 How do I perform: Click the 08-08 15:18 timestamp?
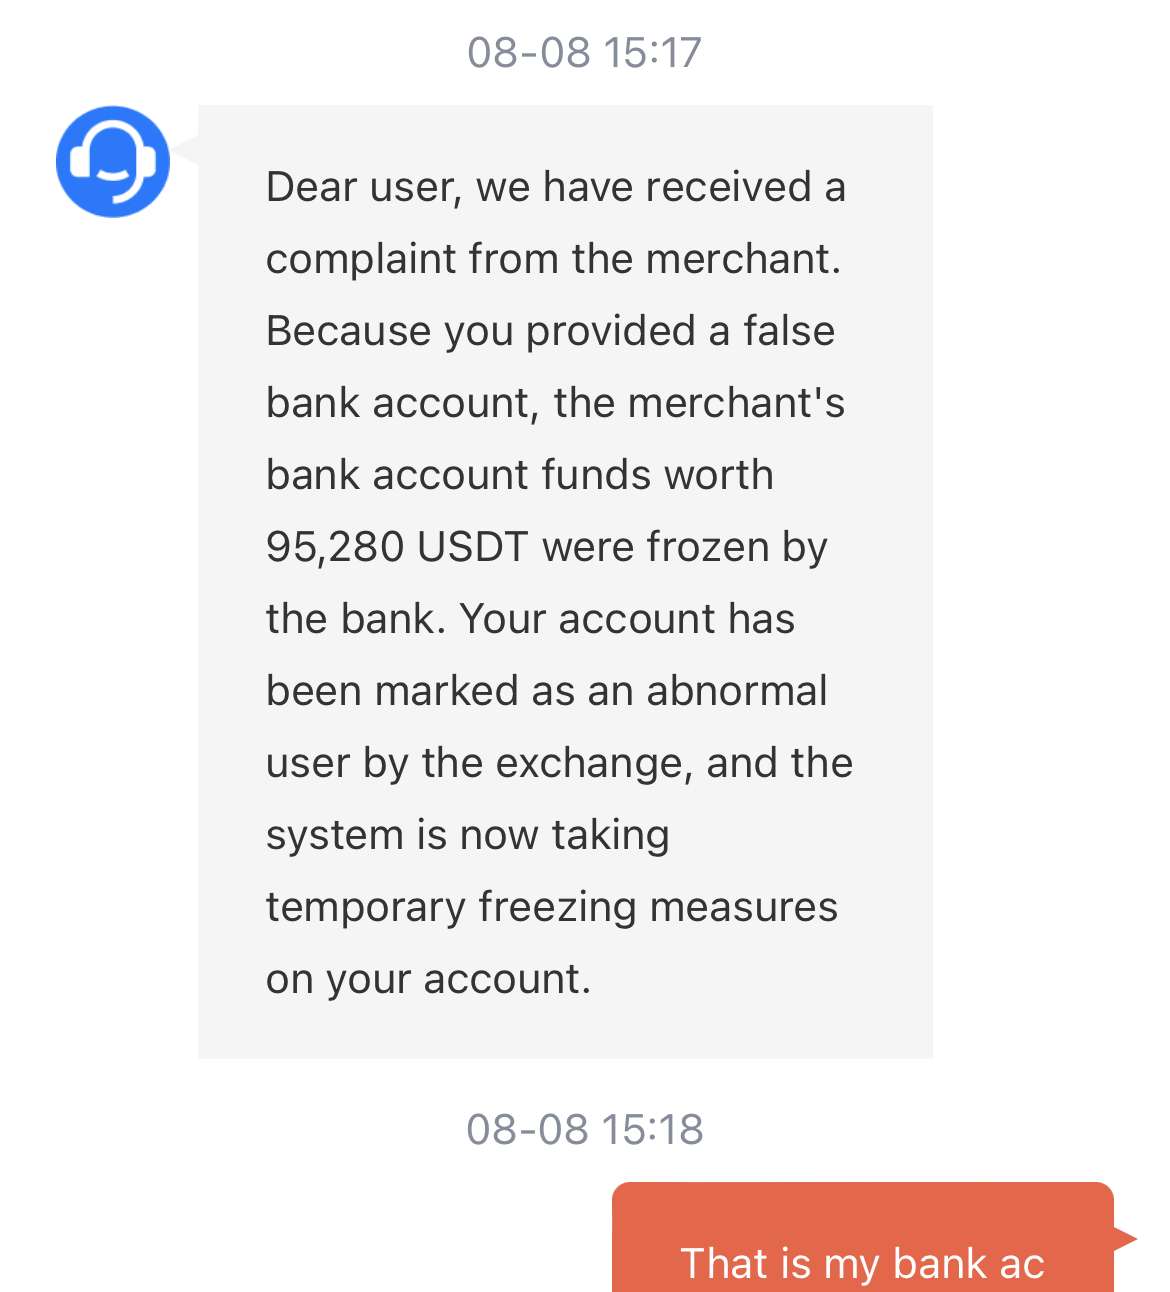click(584, 1129)
